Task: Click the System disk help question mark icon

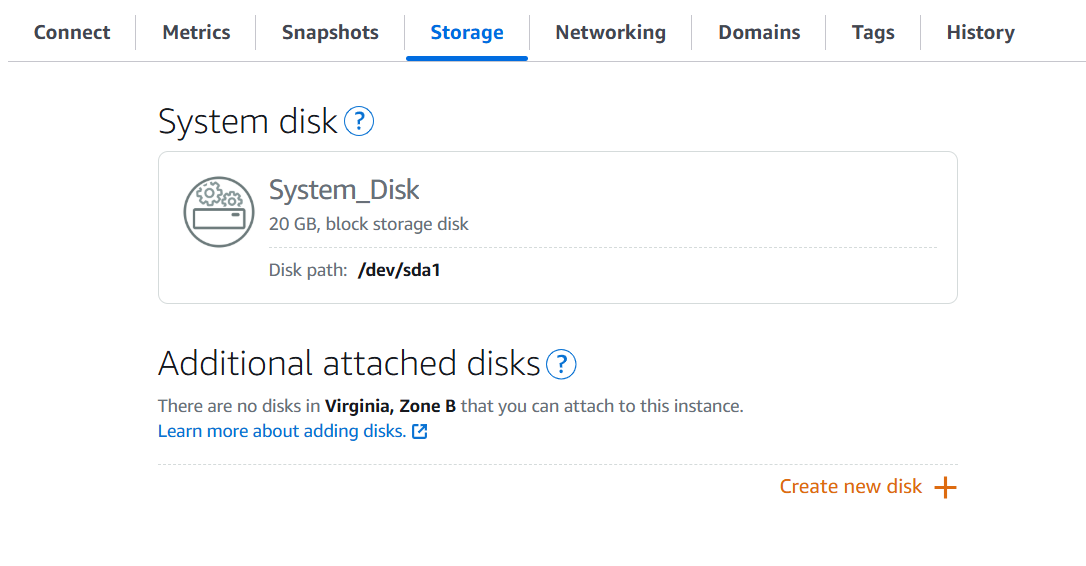Action: tap(359, 121)
